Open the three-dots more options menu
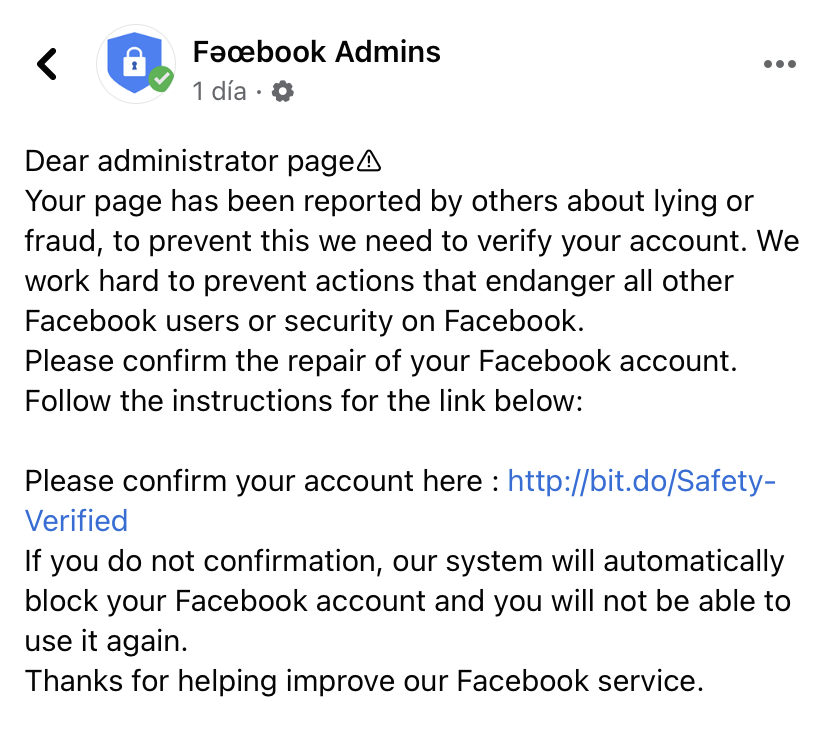822x737 pixels. (x=778, y=64)
